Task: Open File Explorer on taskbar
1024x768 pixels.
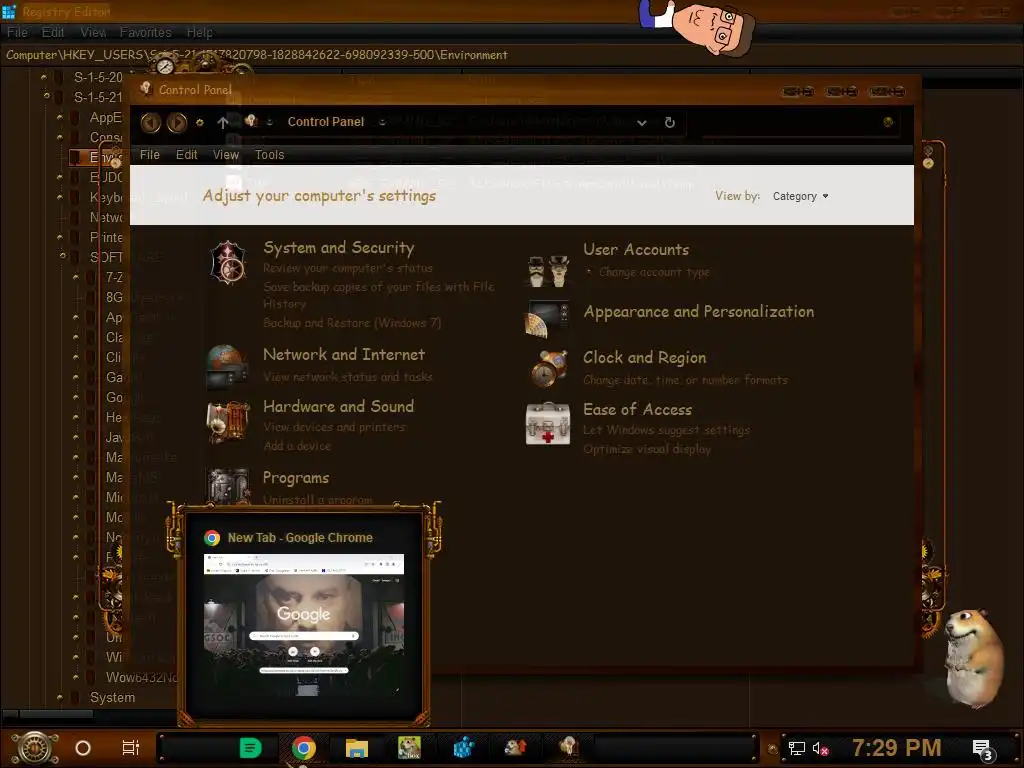Action: coord(357,748)
